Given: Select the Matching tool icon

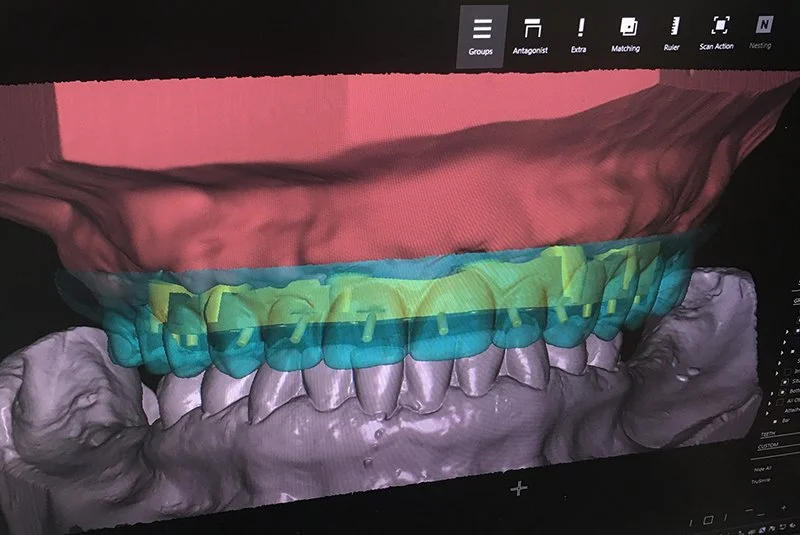Looking at the screenshot, I should click(626, 34).
